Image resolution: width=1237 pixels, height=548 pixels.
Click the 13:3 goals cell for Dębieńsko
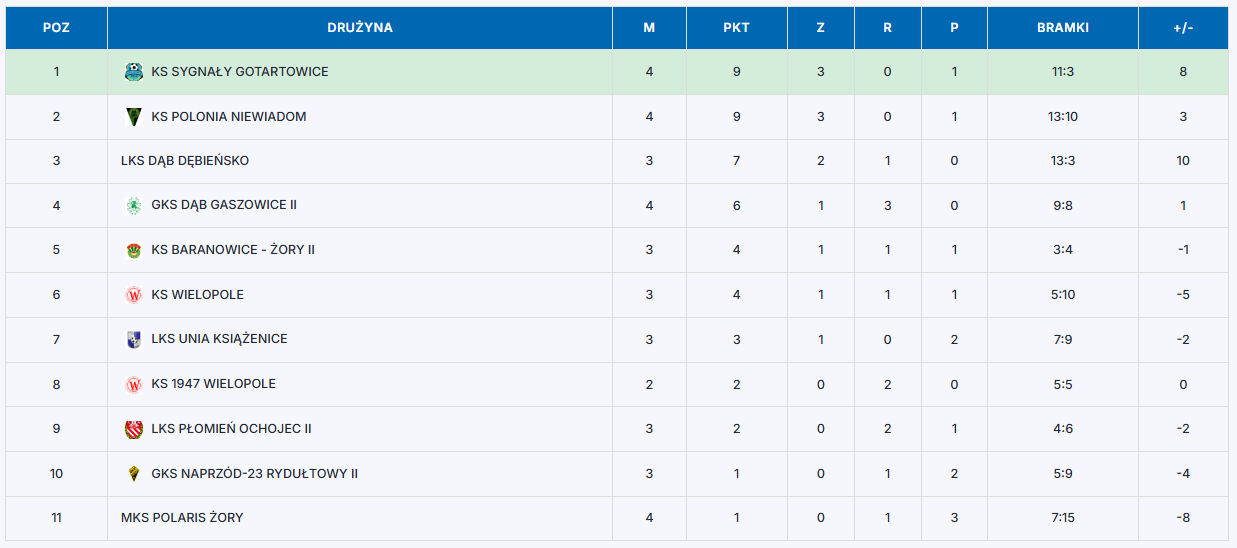1062,161
